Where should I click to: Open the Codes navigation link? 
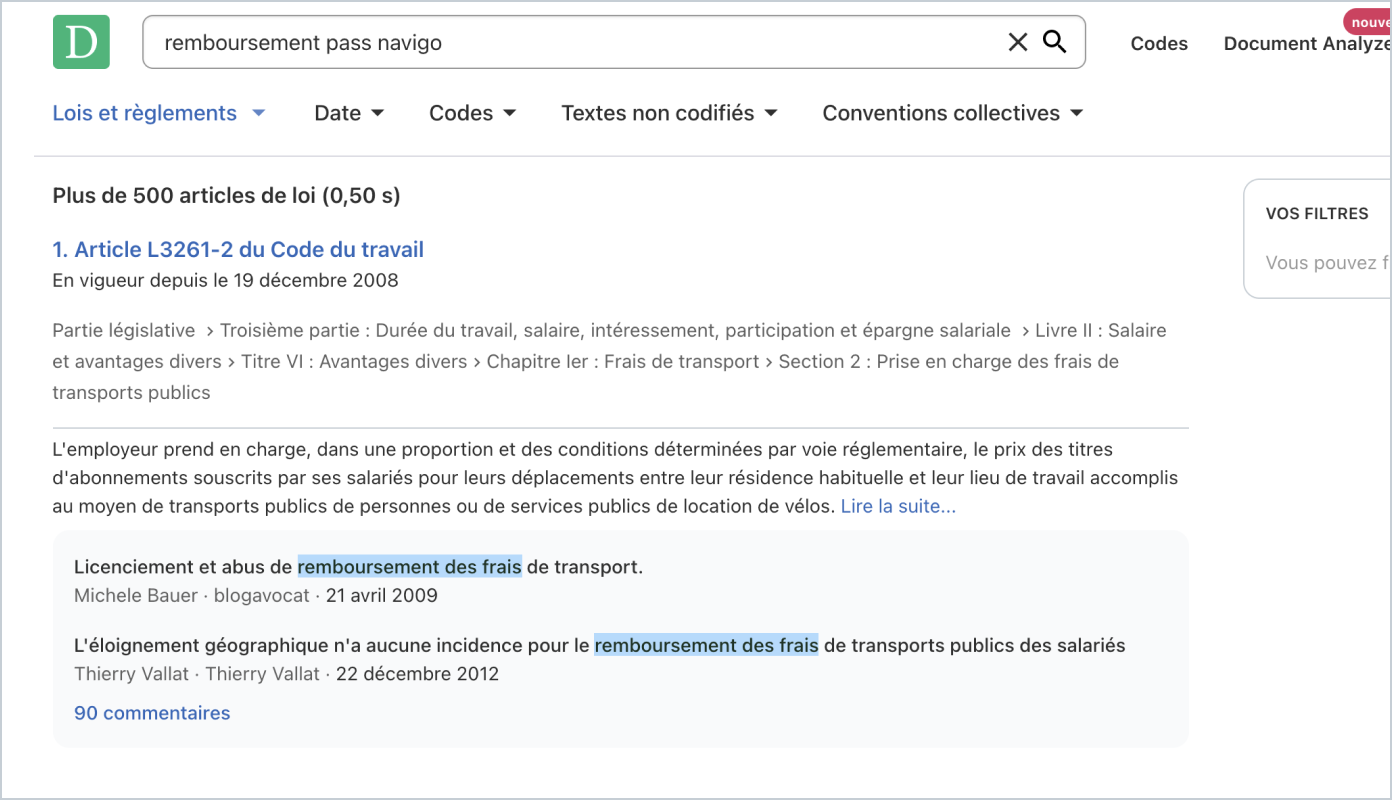[1158, 44]
